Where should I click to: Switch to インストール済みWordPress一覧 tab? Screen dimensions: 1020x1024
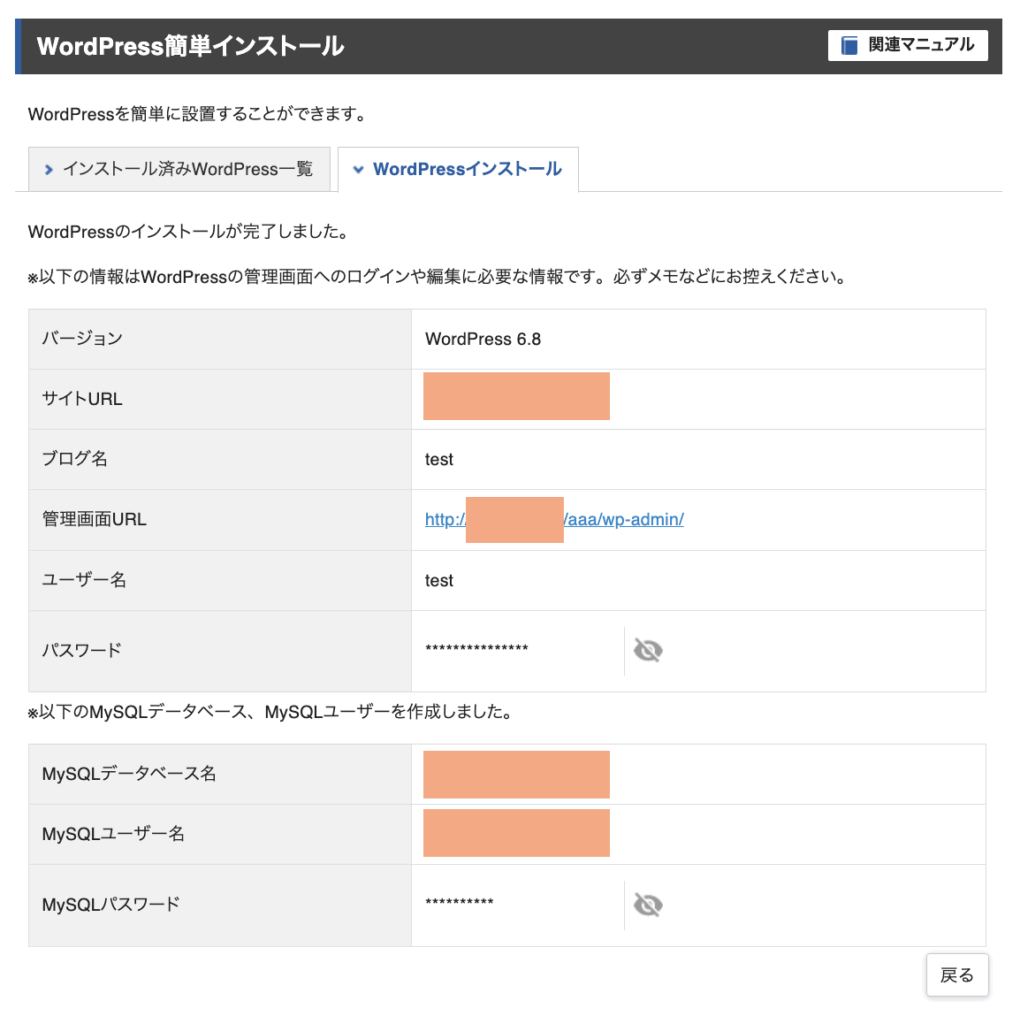[179, 169]
